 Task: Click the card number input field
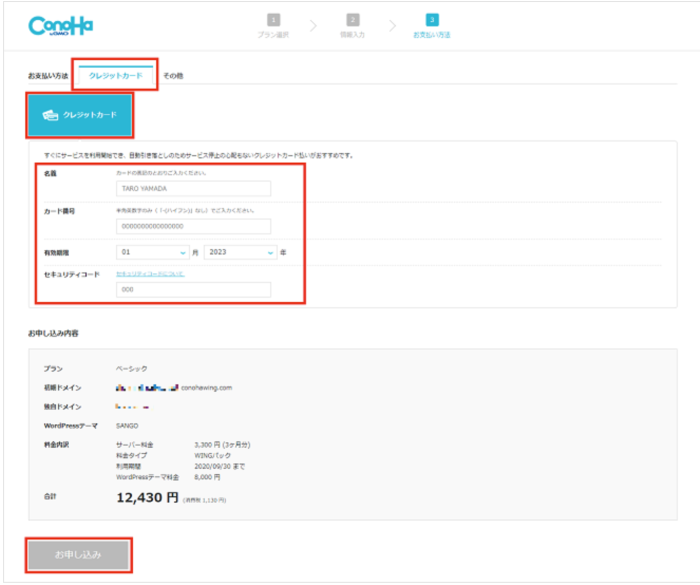(x=193, y=226)
